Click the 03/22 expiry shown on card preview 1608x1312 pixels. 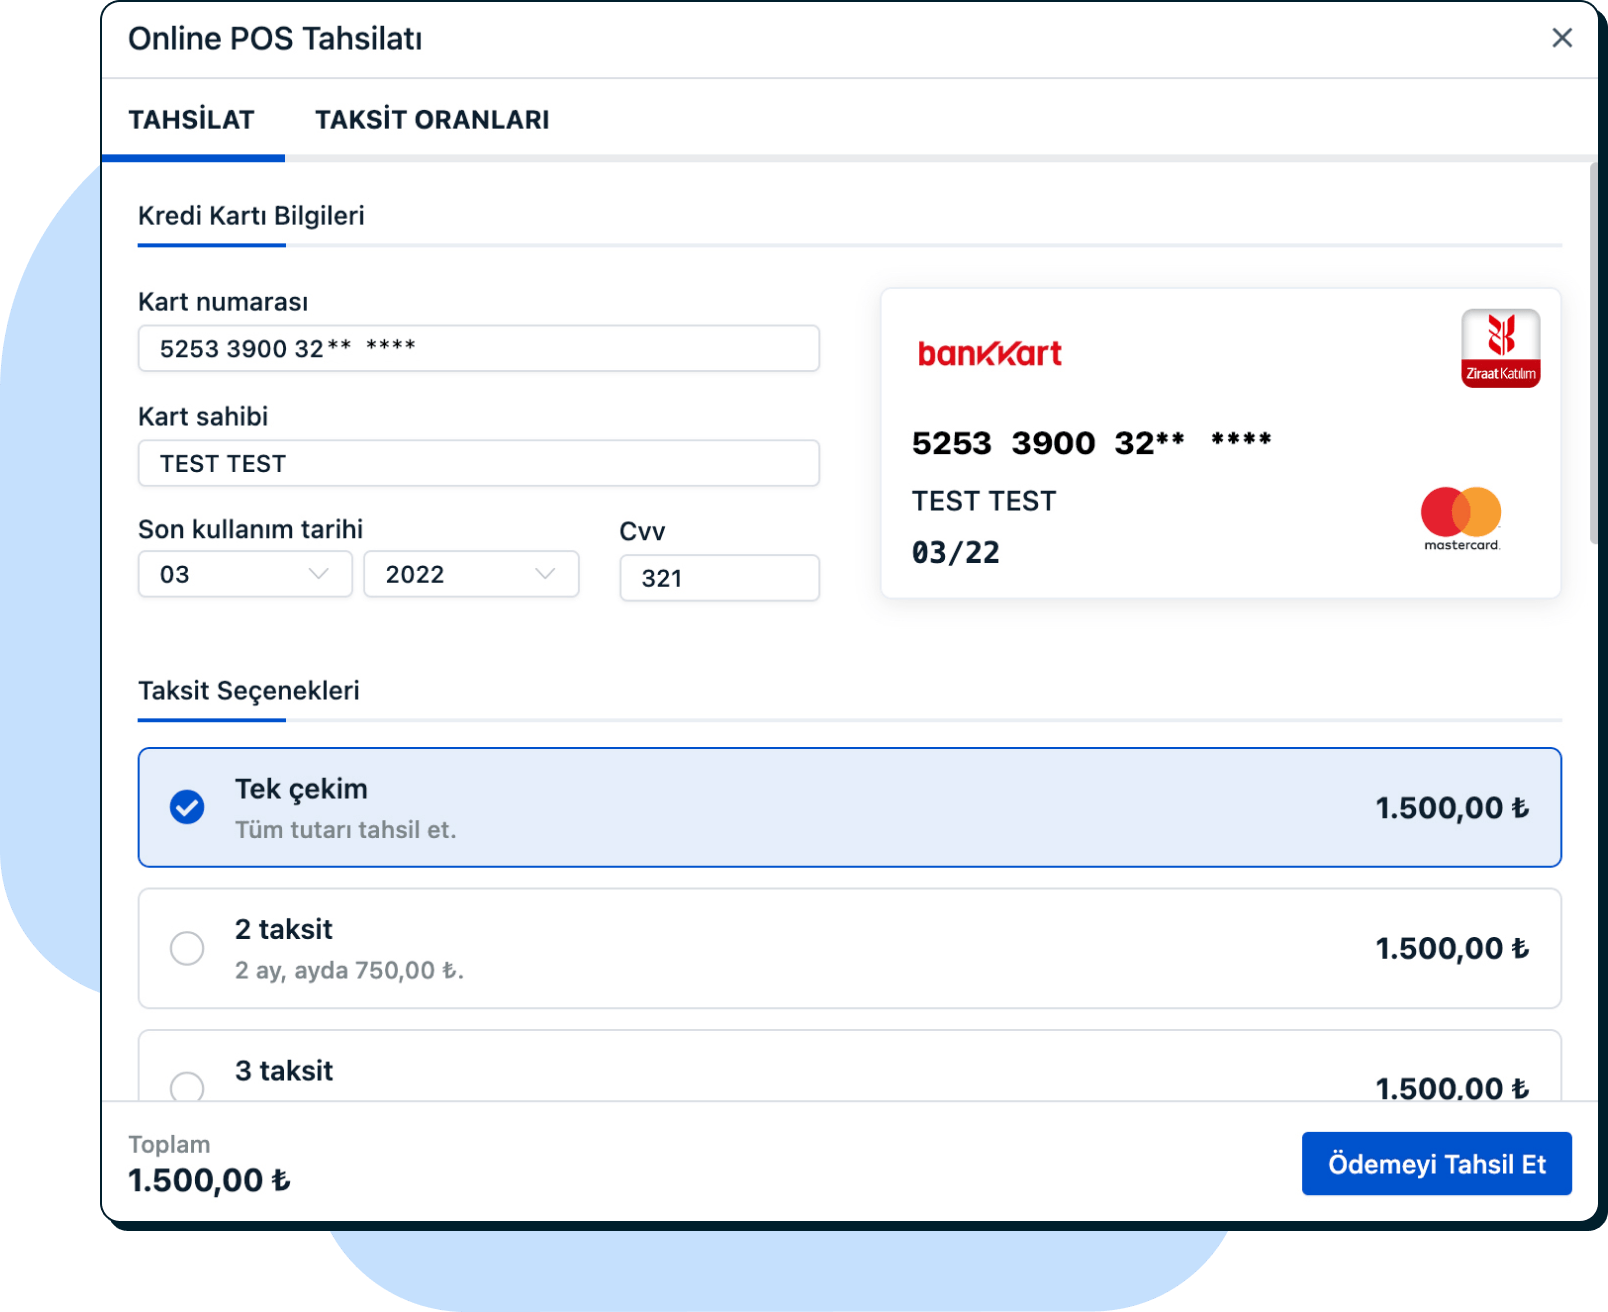click(x=956, y=551)
